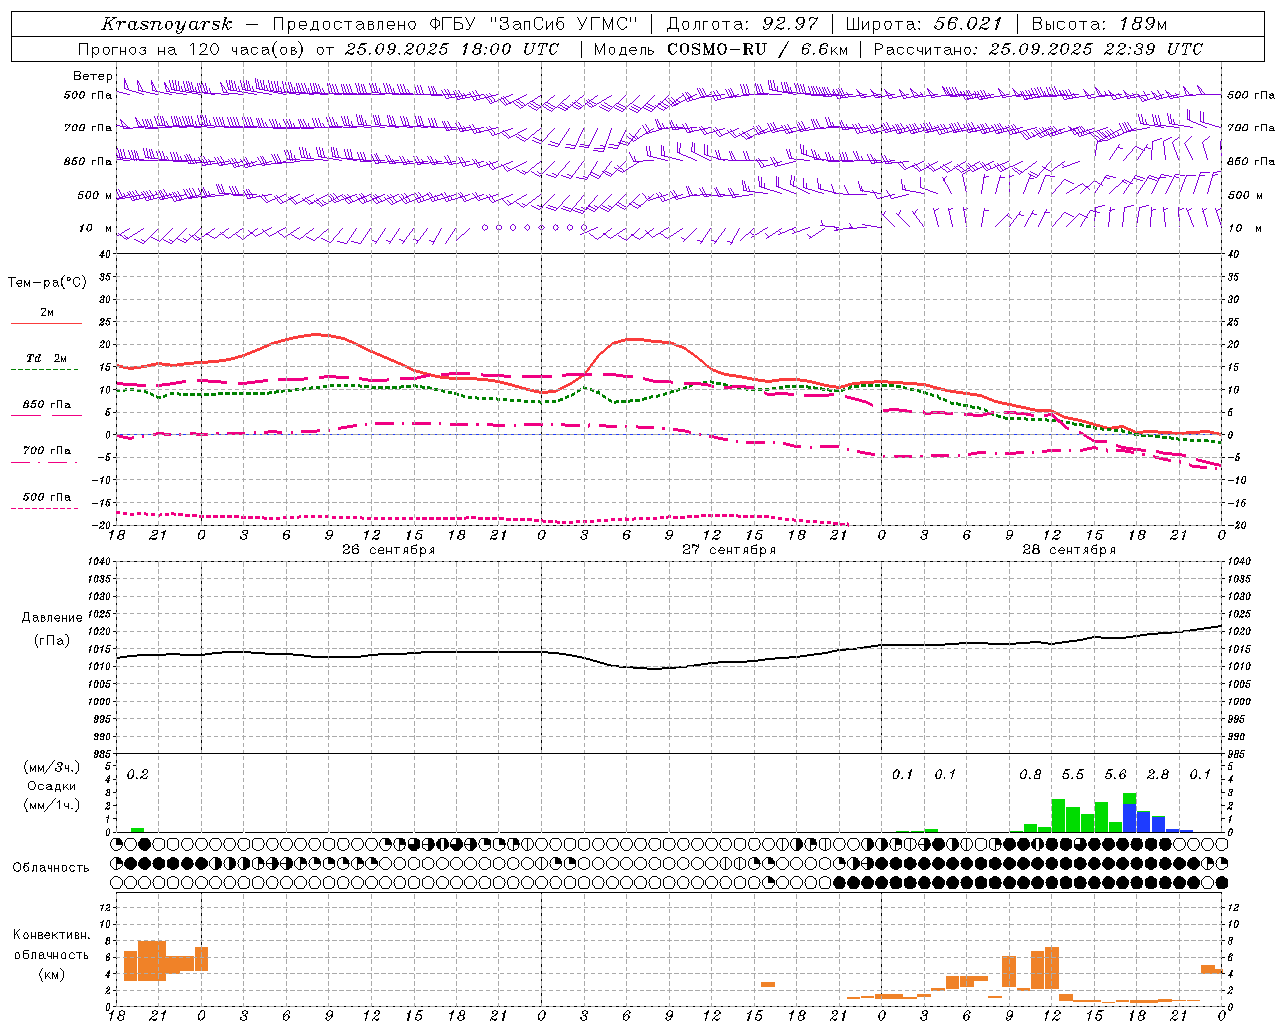
Task: Click the Высота: 189м header field
Action: [1098, 24]
